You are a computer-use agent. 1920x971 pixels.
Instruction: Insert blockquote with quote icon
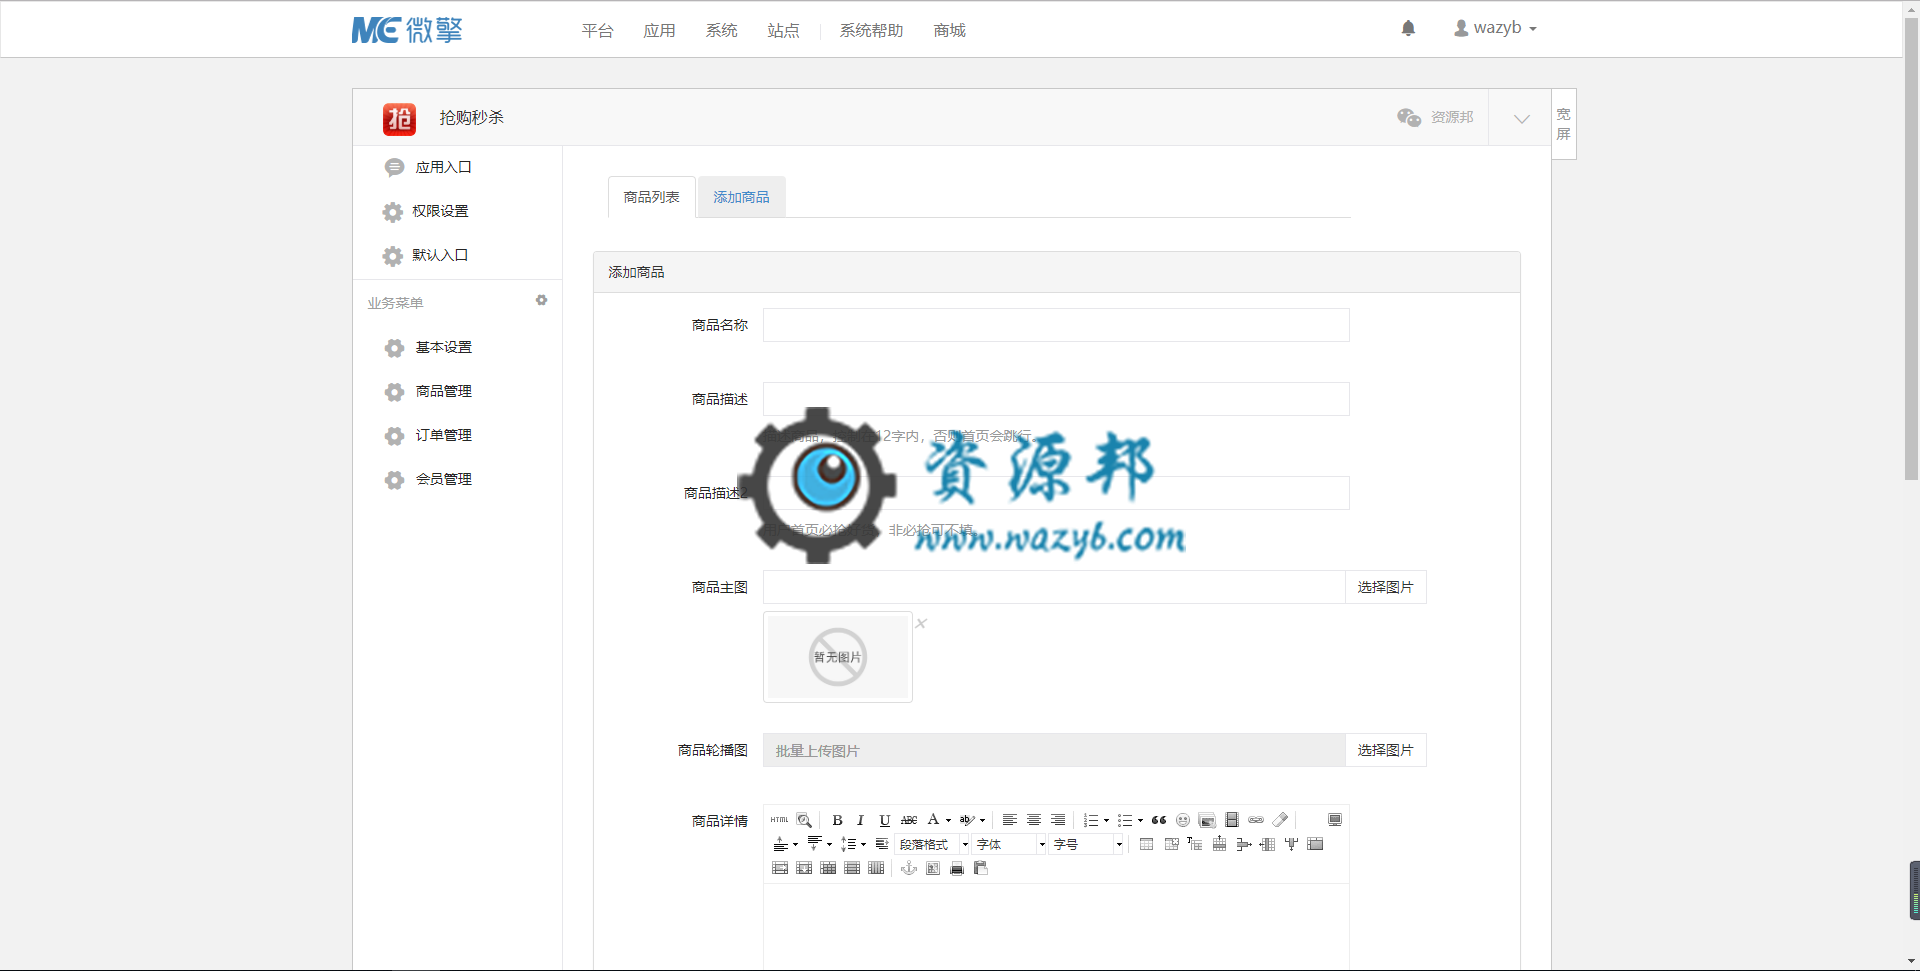click(x=1159, y=820)
